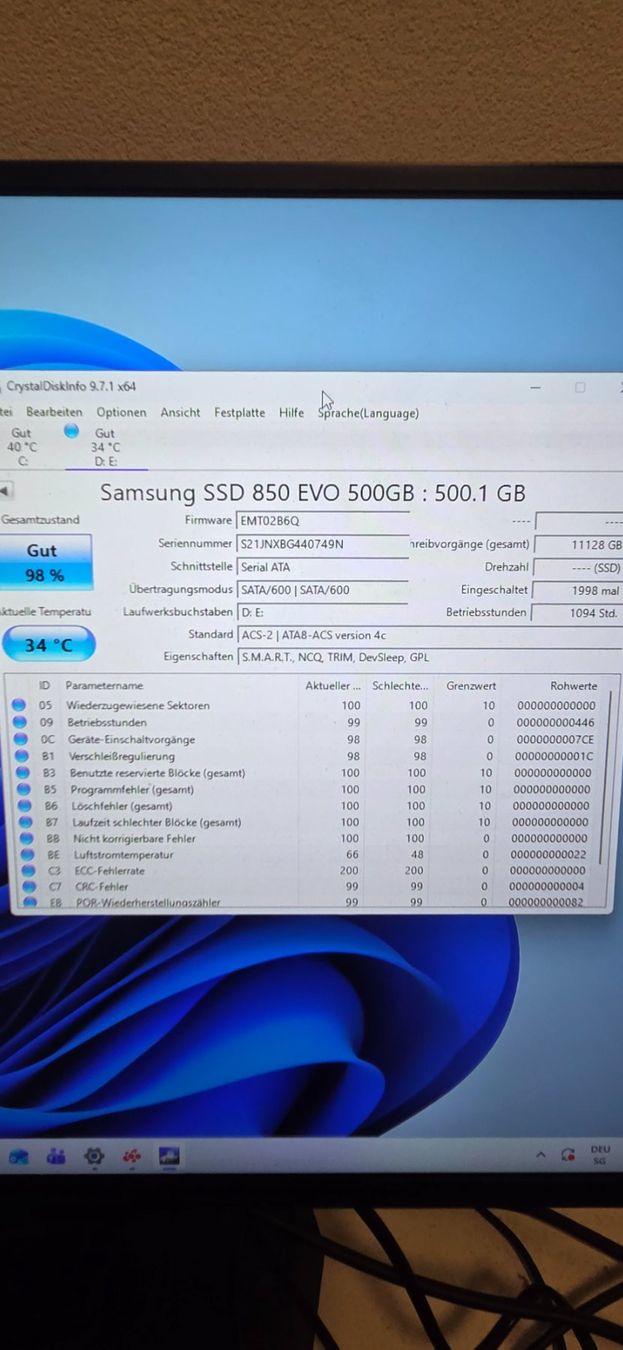Open the mail app icon in taskbar

pyautogui.click(x=19, y=1157)
